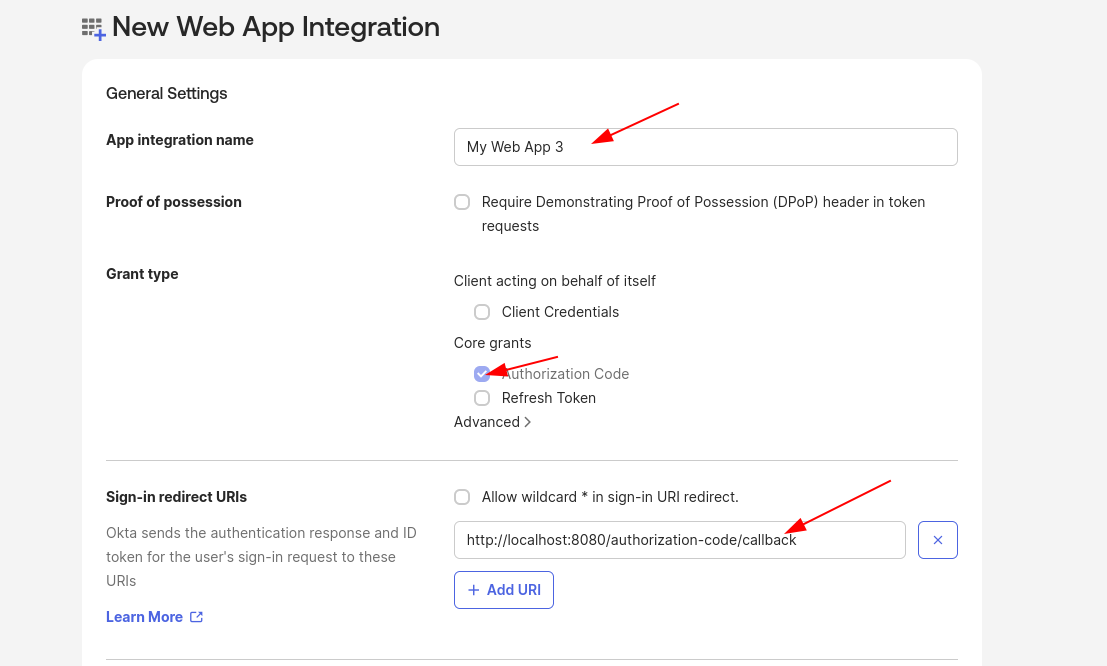Viewport: 1107px width, 666px height.
Task: Click the plus icon inside the Add URI button
Action: [474, 589]
